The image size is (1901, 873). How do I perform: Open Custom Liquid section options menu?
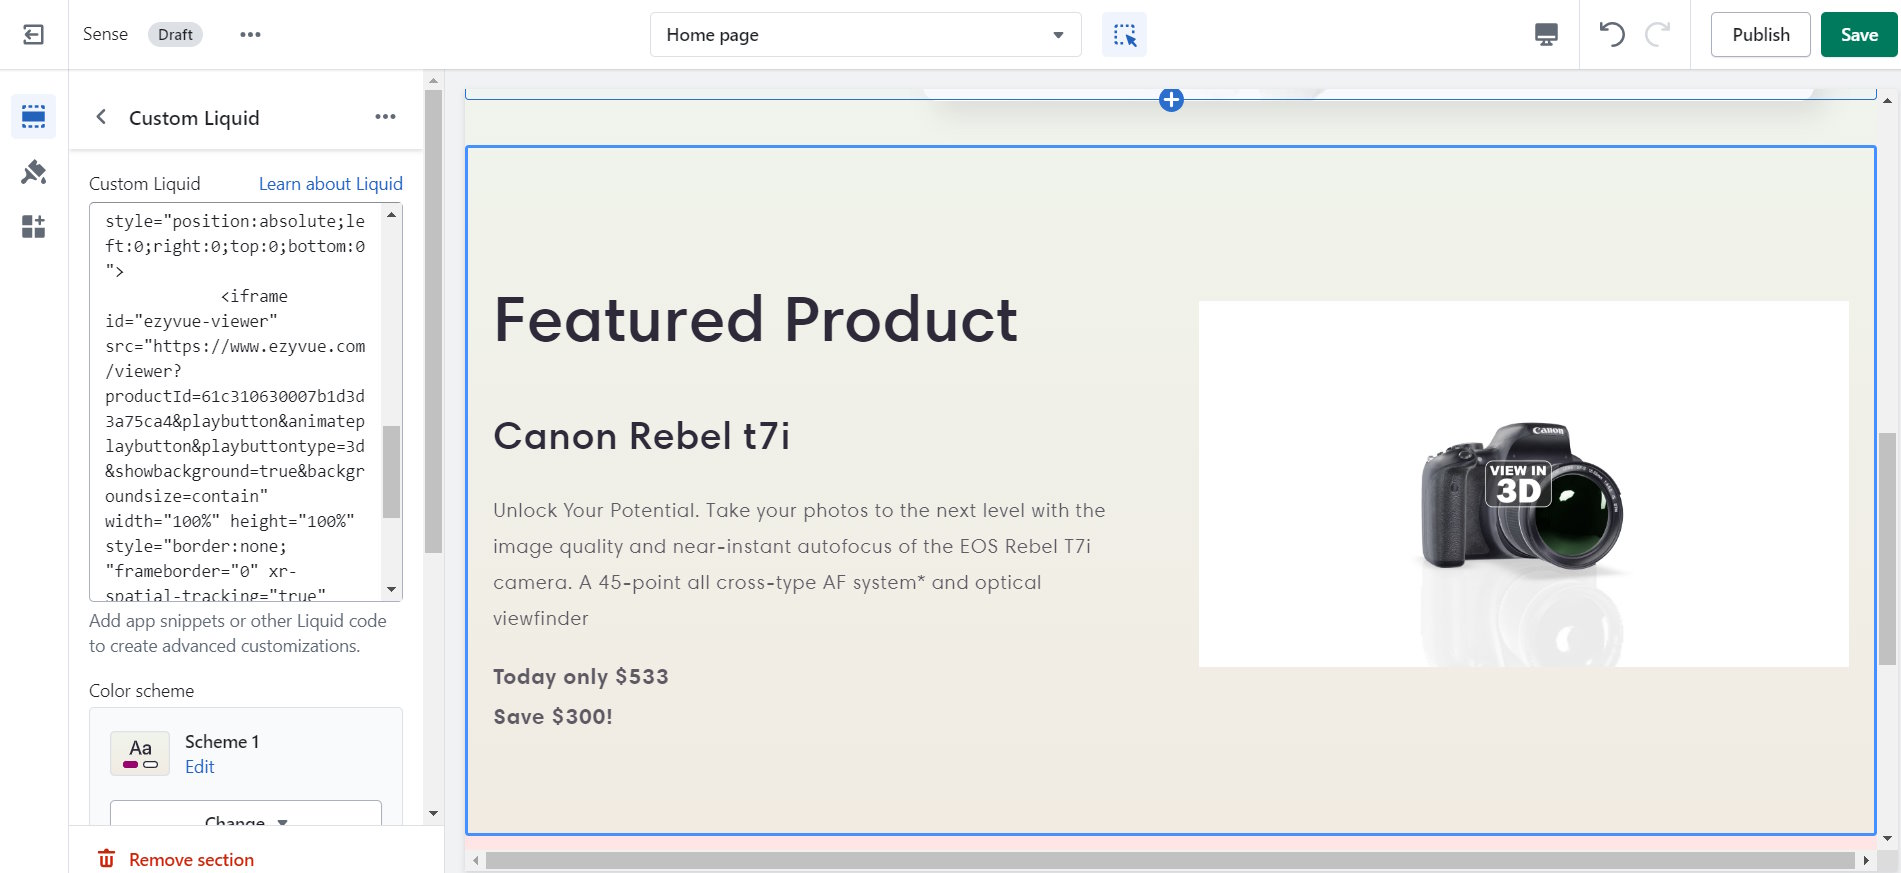click(385, 117)
